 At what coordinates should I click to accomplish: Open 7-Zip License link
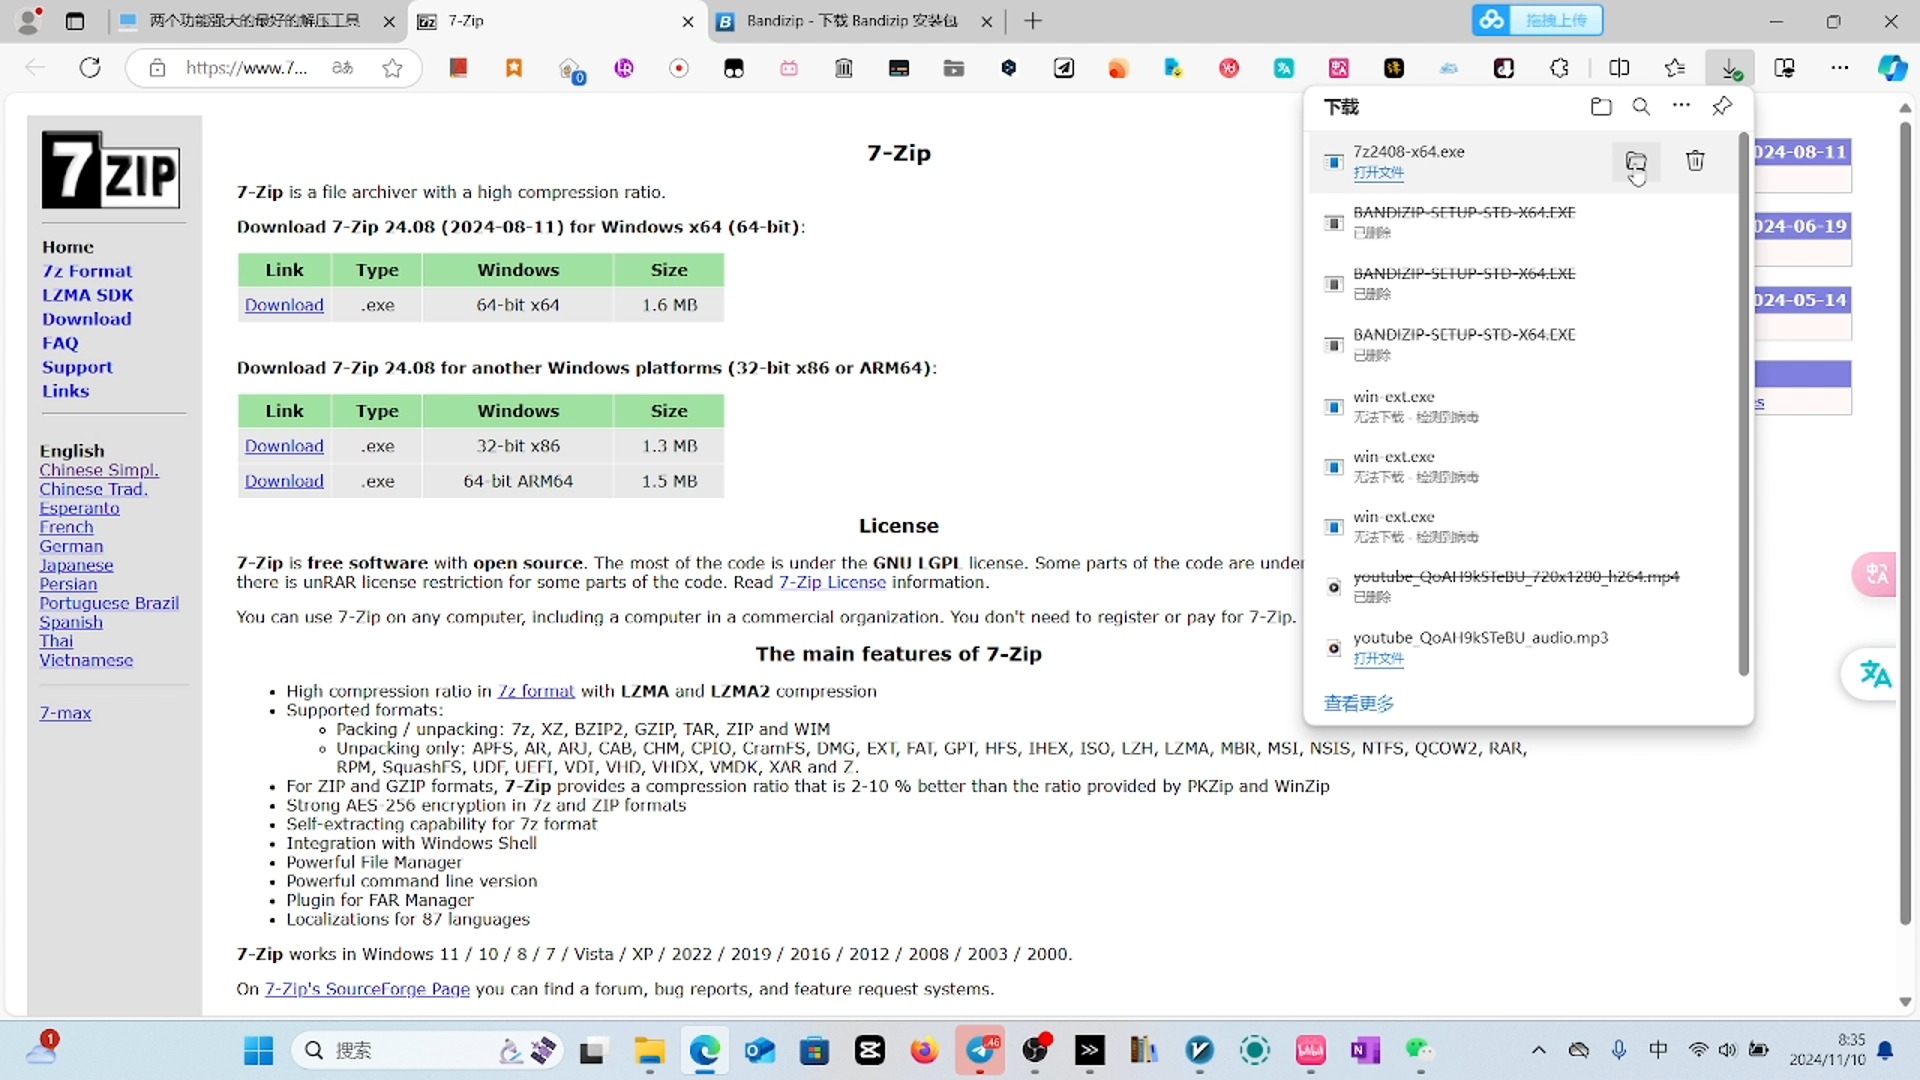(832, 582)
